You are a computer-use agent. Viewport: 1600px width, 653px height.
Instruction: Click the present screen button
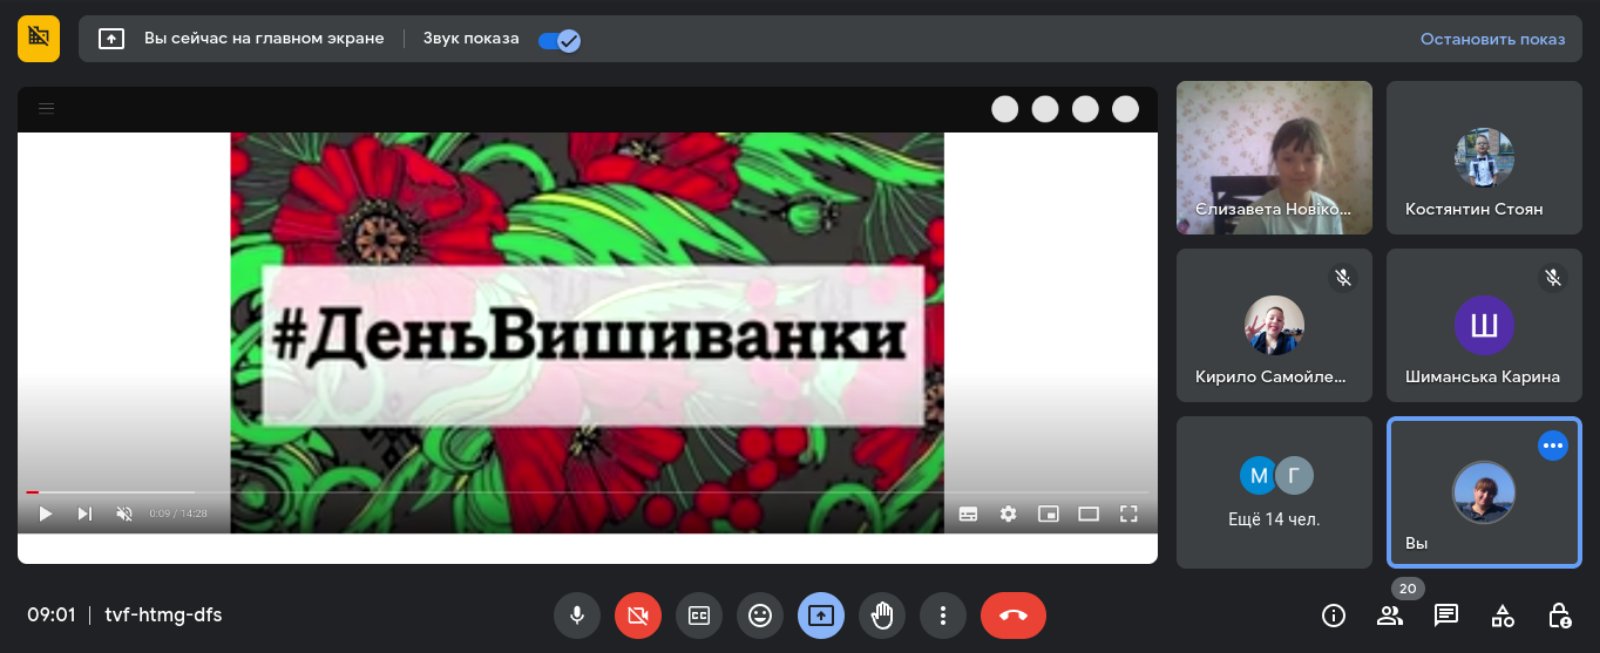(x=821, y=616)
